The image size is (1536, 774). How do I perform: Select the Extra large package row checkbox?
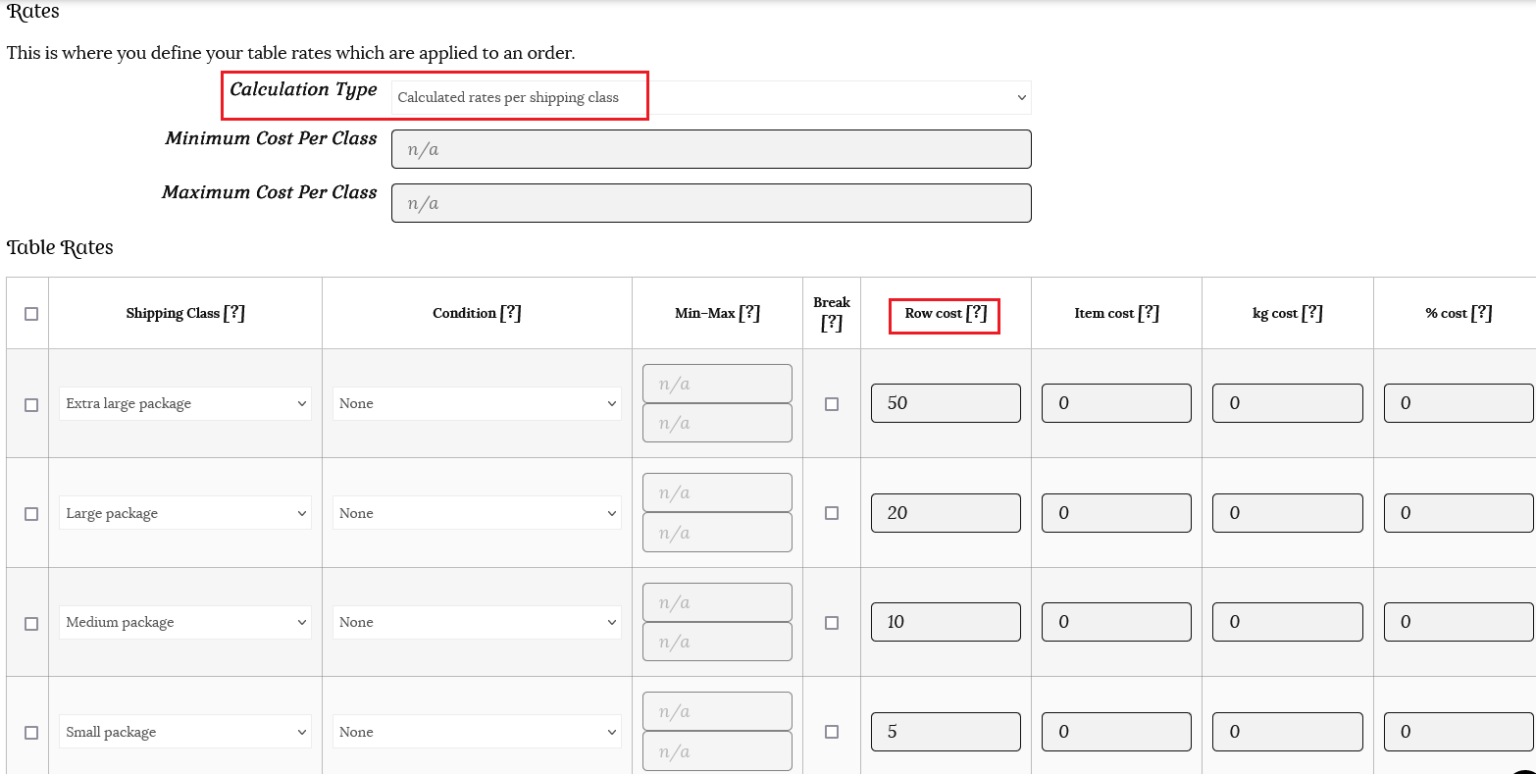click(x=31, y=405)
